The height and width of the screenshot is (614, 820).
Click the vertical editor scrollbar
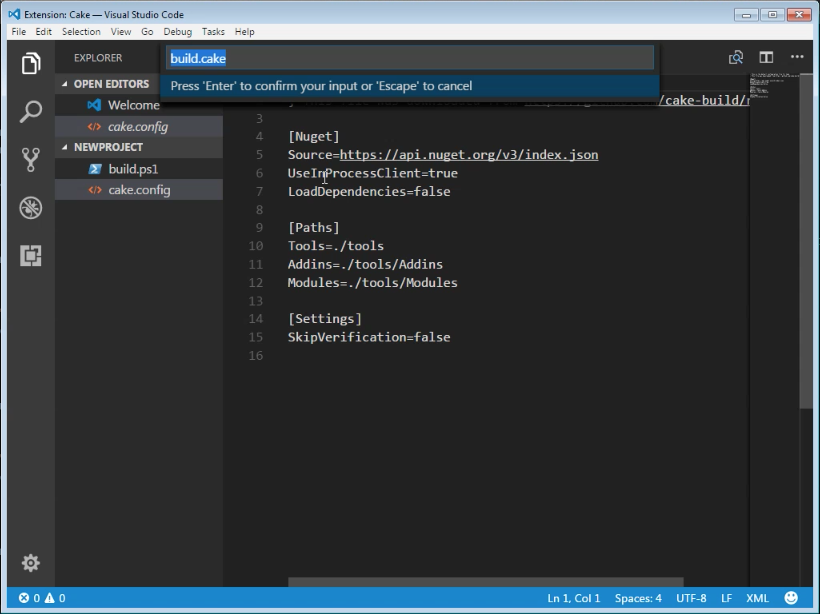pyautogui.click(x=806, y=241)
